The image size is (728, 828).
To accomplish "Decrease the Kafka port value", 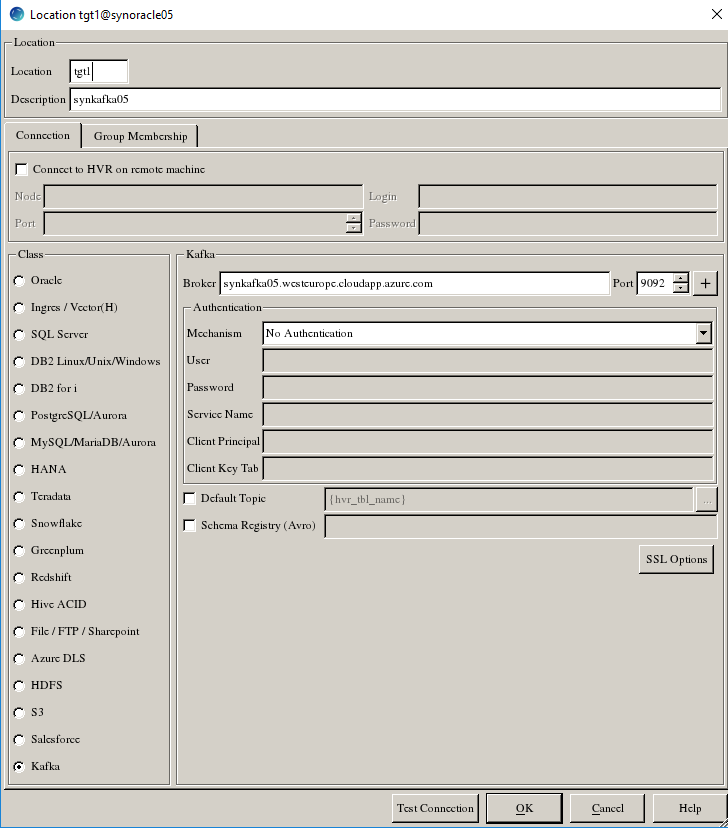I will [x=681, y=288].
